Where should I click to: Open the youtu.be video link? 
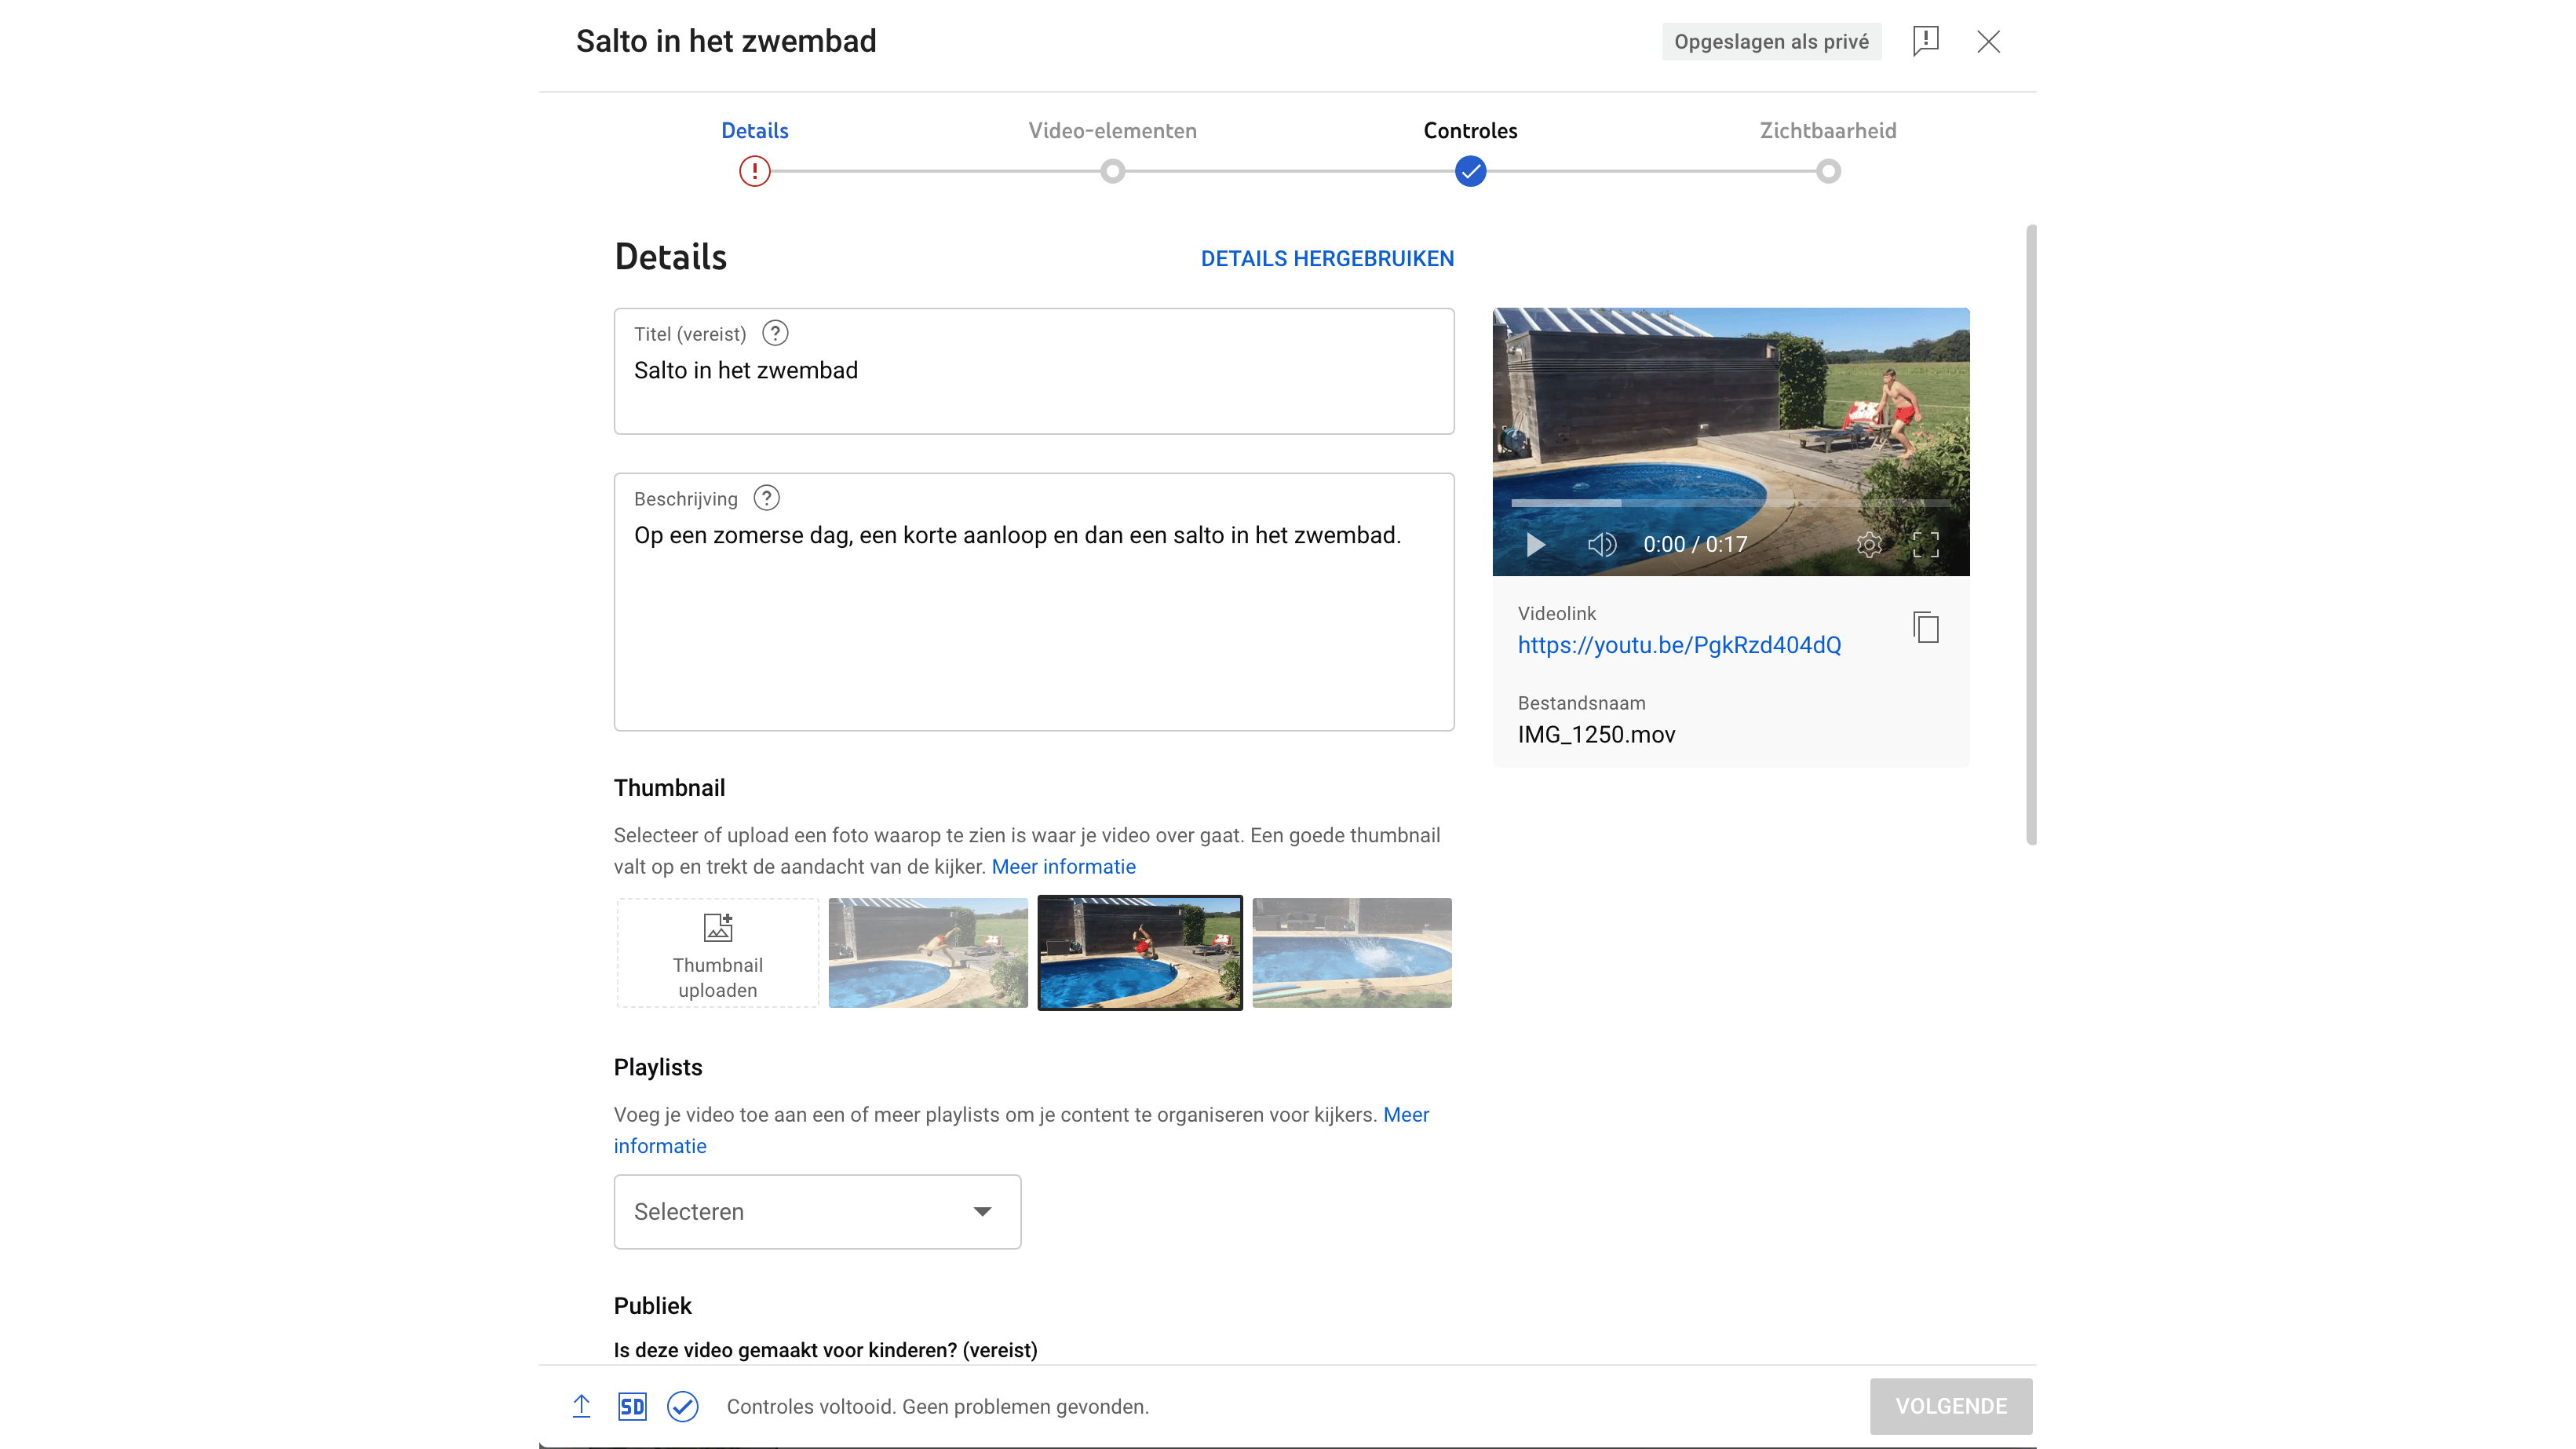point(1679,645)
